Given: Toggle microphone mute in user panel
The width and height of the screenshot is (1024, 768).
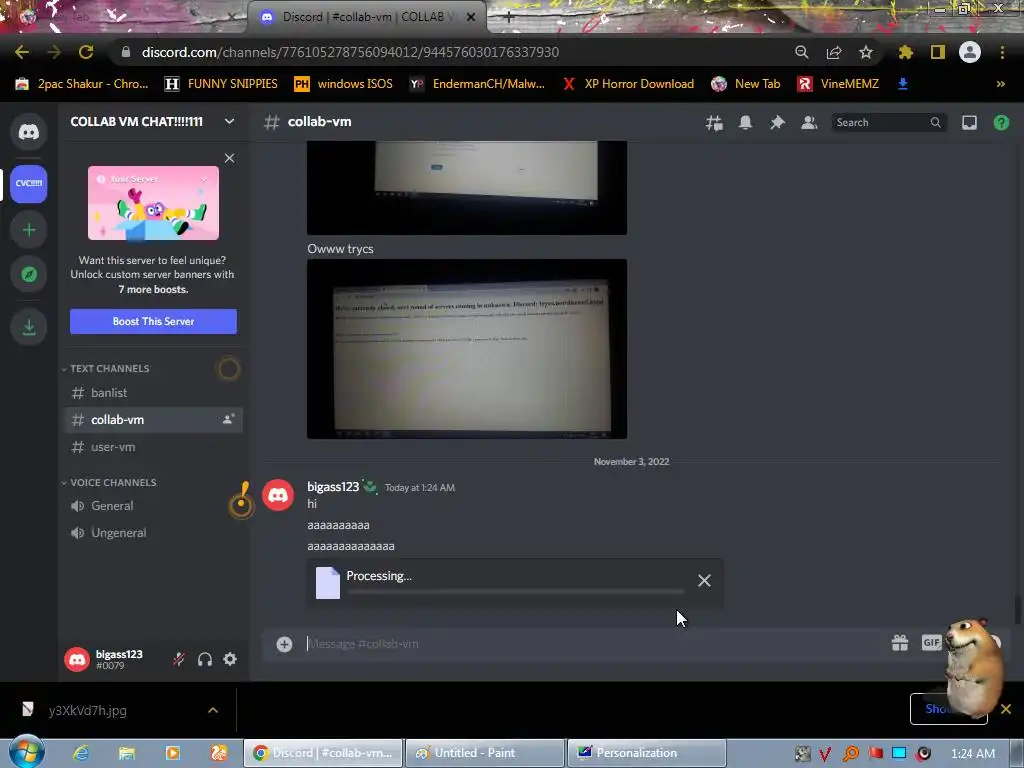Looking at the screenshot, I should (178, 660).
